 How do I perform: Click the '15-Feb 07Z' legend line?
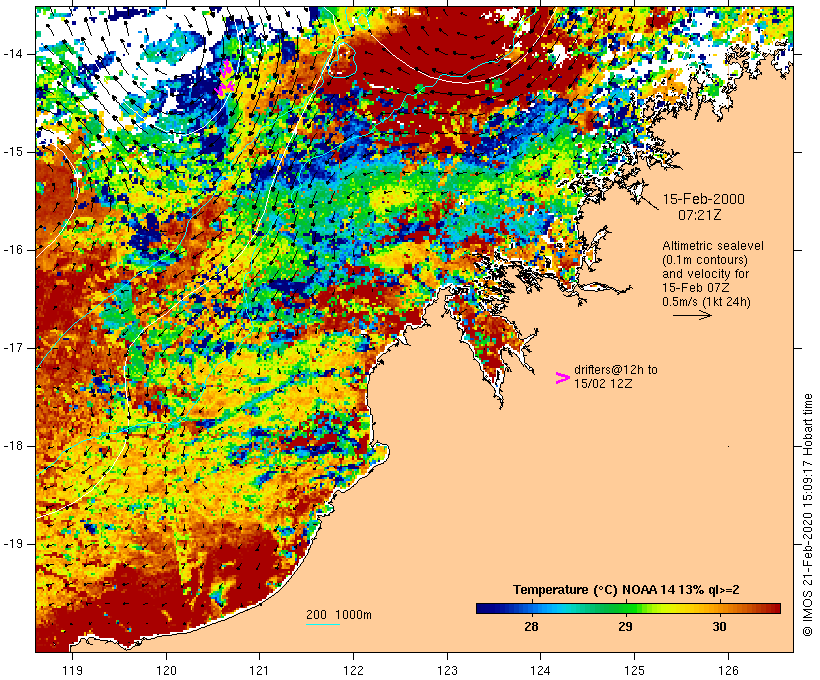pos(696,288)
